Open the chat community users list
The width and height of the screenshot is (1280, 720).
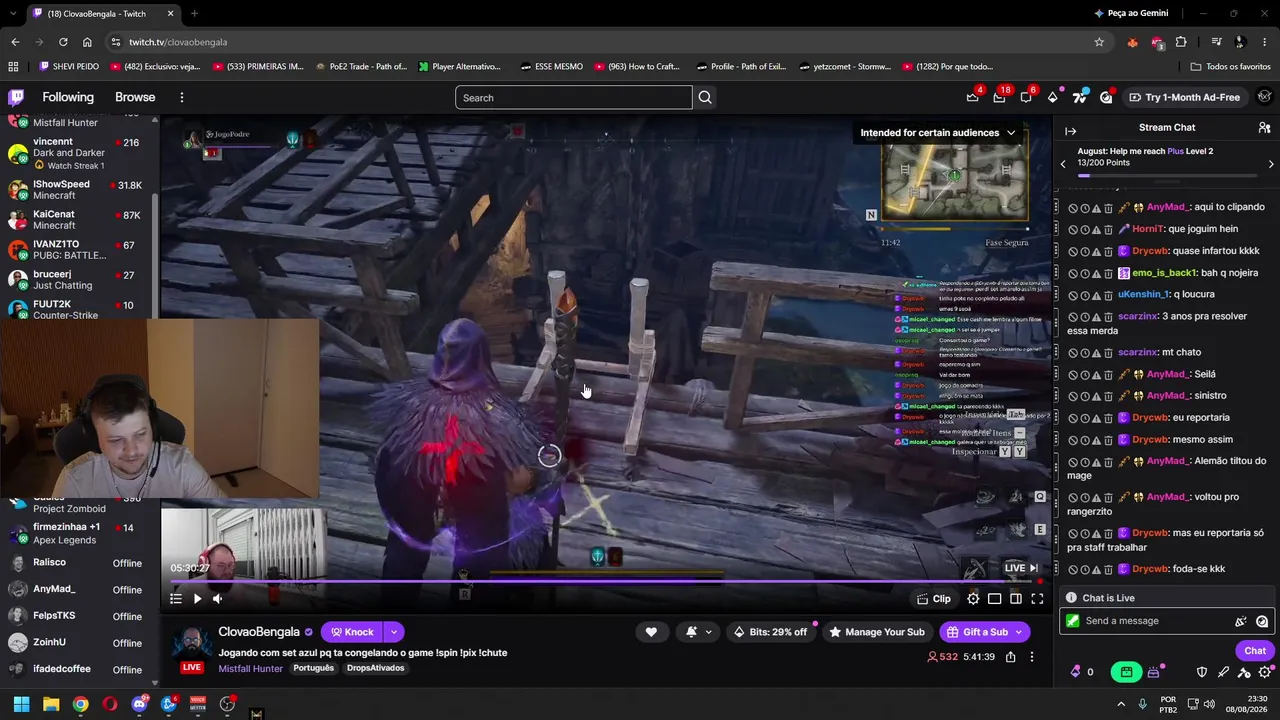click(x=1264, y=128)
